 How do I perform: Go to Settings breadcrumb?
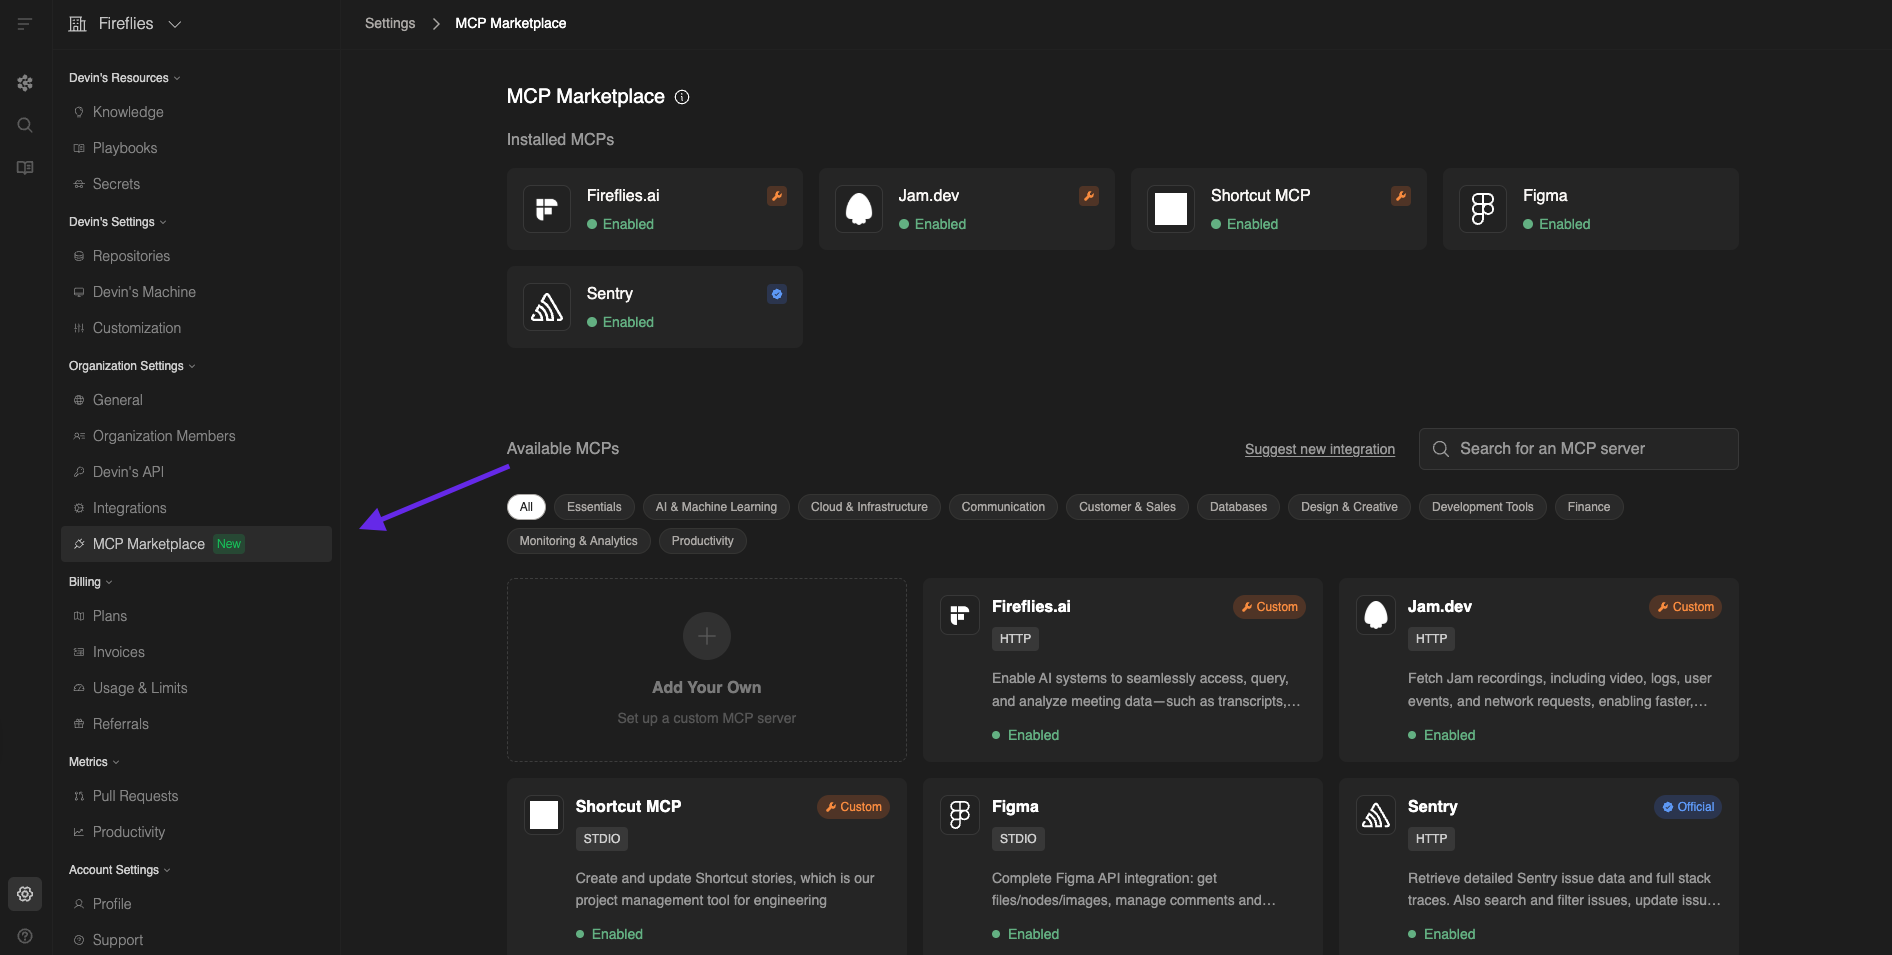click(x=390, y=23)
